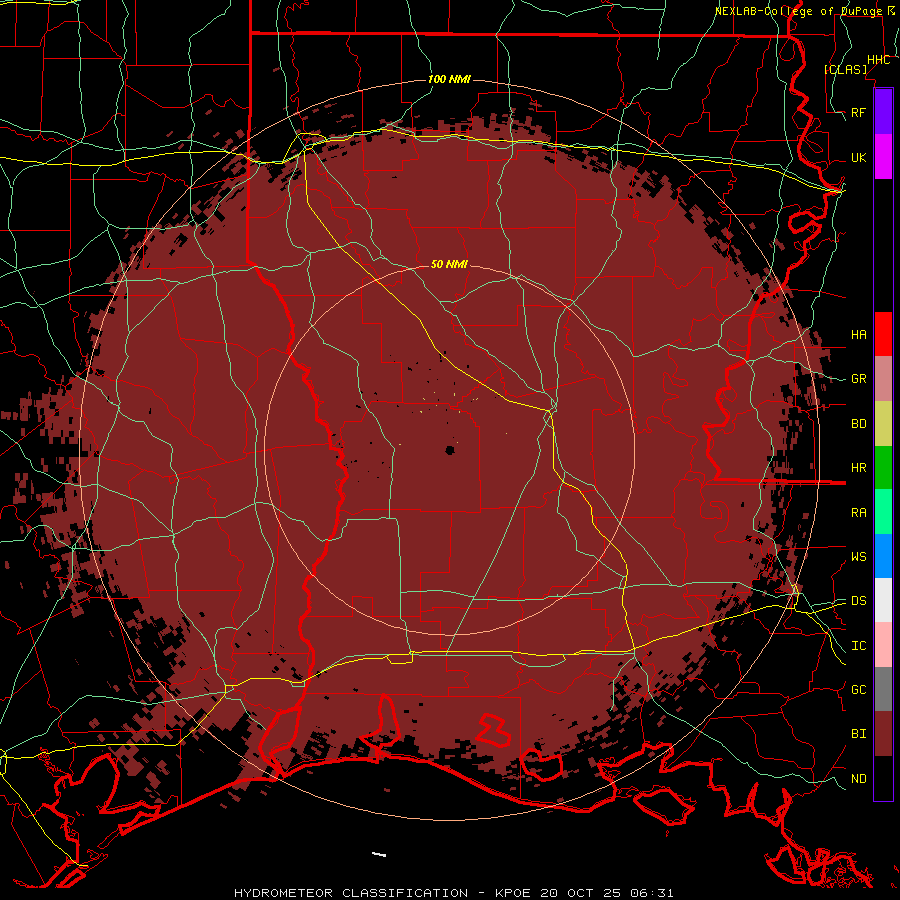Click the DS white legend color swatch
Viewport: 900px width, 900px height.
[x=883, y=600]
